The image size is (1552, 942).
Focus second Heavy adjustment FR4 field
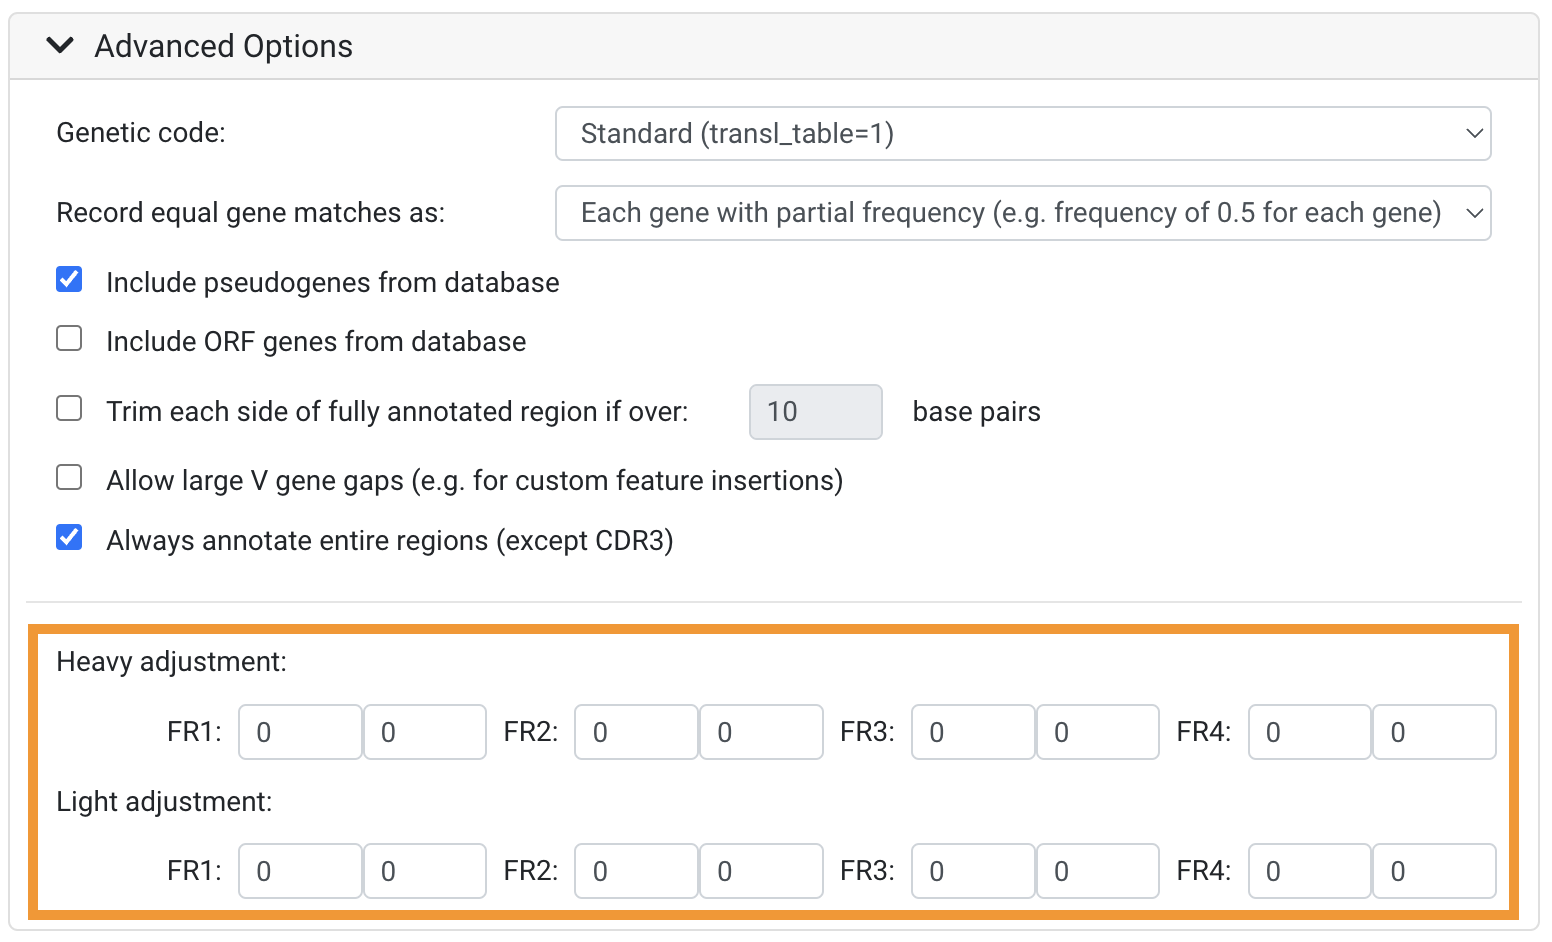[1433, 732]
